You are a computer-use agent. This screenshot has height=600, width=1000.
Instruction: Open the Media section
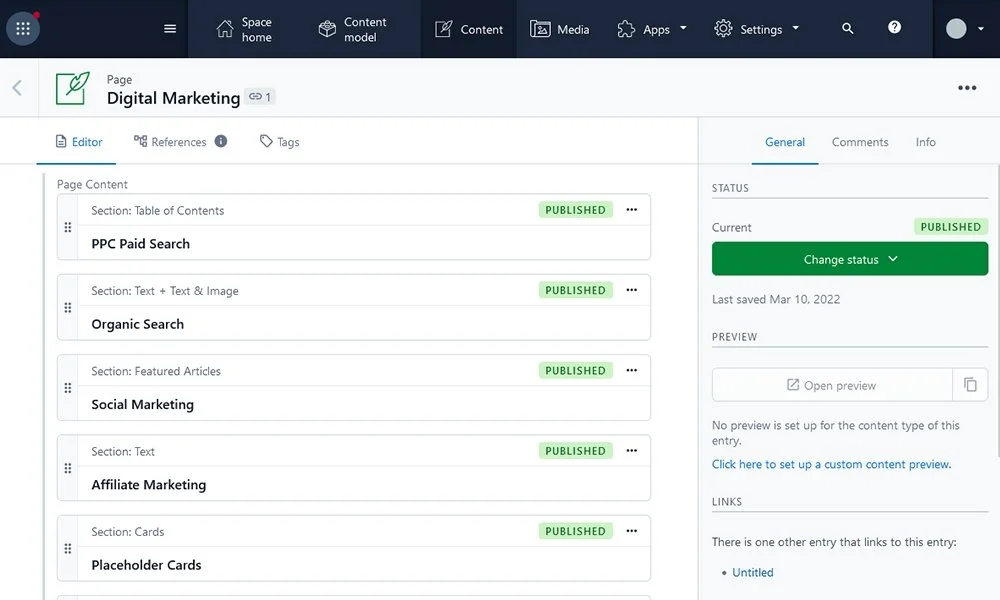coord(559,29)
